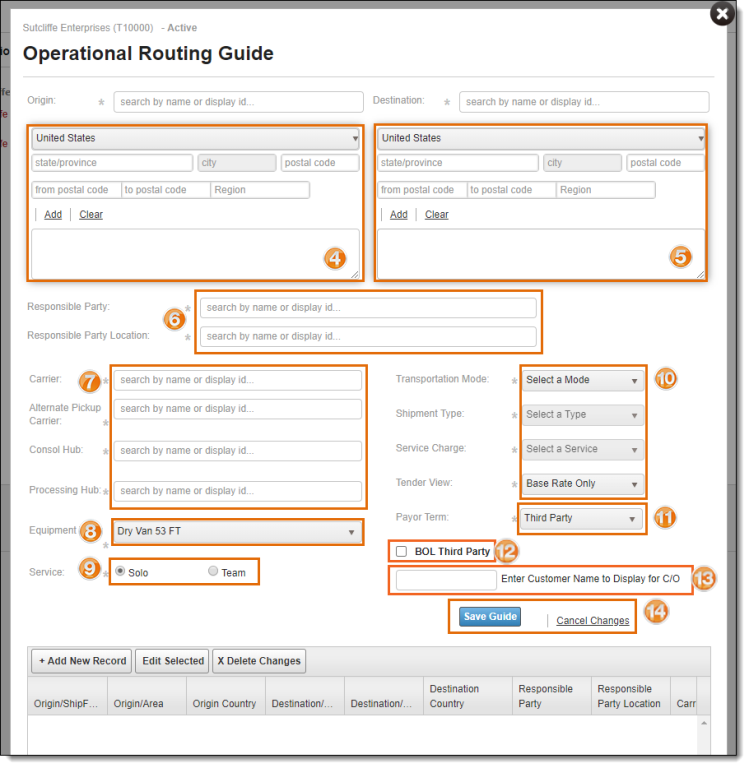Click the Edit Selected button
The width and height of the screenshot is (749, 768).
(x=173, y=661)
